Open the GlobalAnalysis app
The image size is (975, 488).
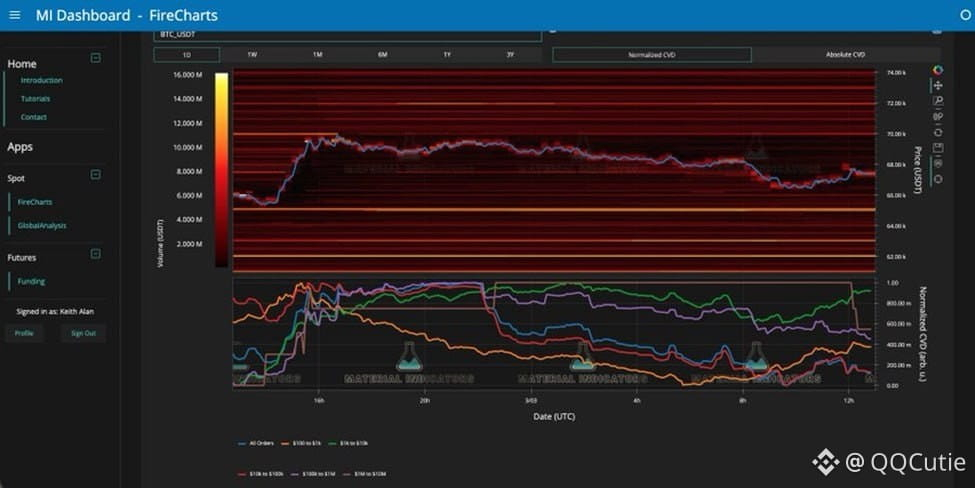point(42,226)
